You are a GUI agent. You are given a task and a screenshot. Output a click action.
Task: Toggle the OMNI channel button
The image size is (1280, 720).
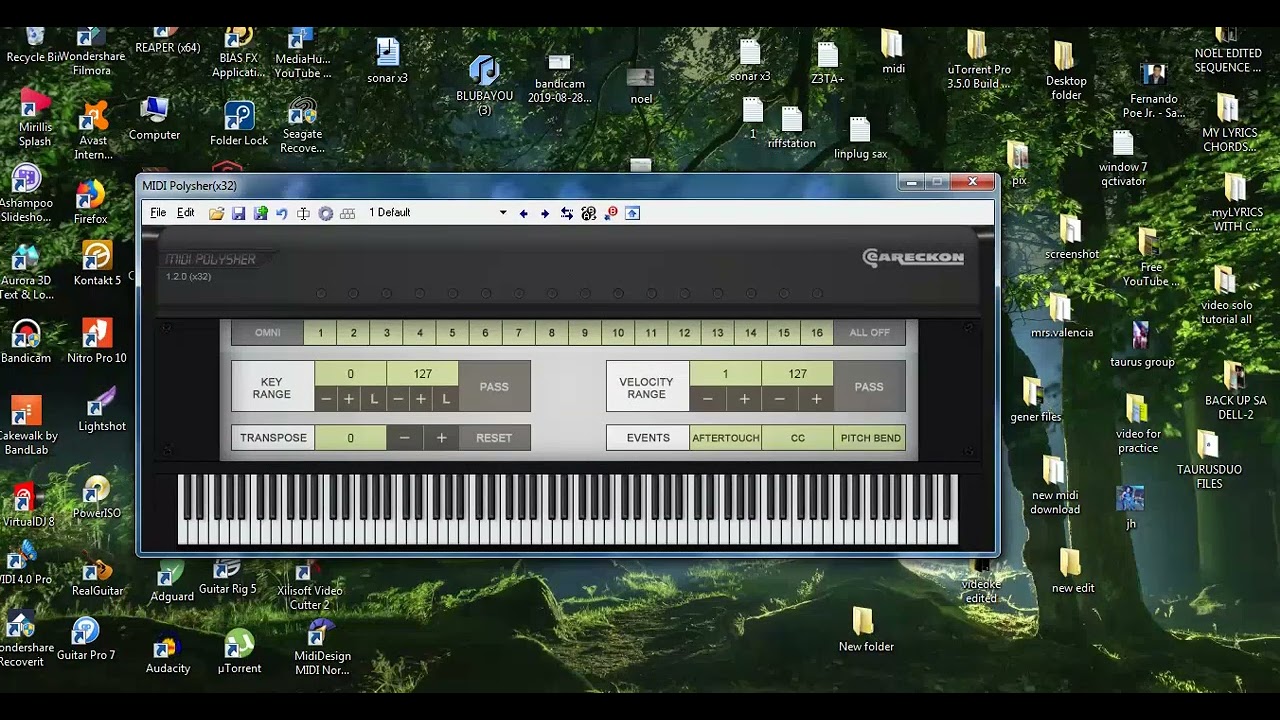(268, 333)
